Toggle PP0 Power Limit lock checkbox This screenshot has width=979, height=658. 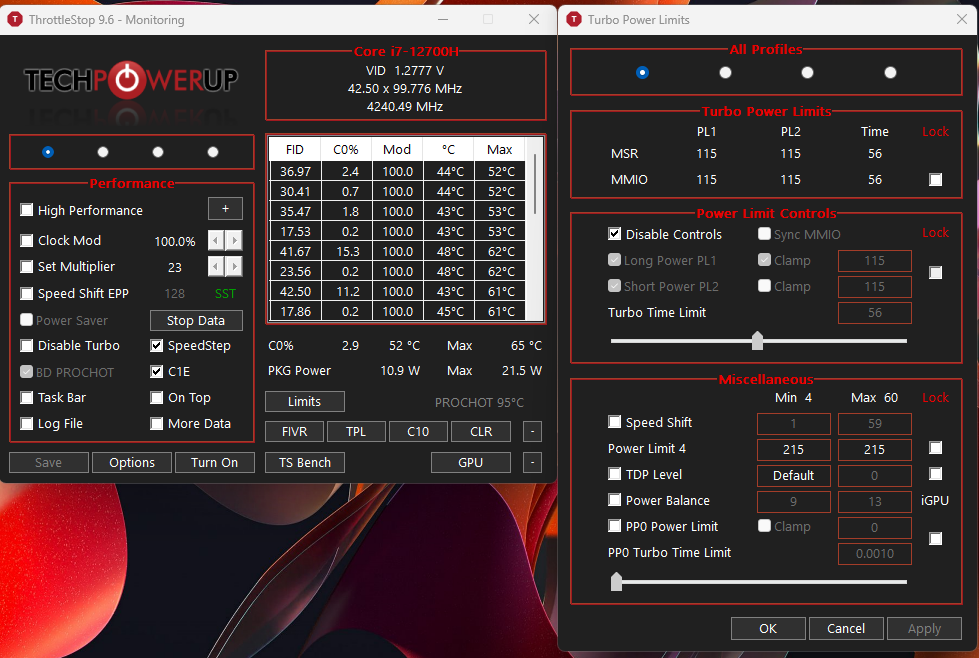click(x=935, y=539)
